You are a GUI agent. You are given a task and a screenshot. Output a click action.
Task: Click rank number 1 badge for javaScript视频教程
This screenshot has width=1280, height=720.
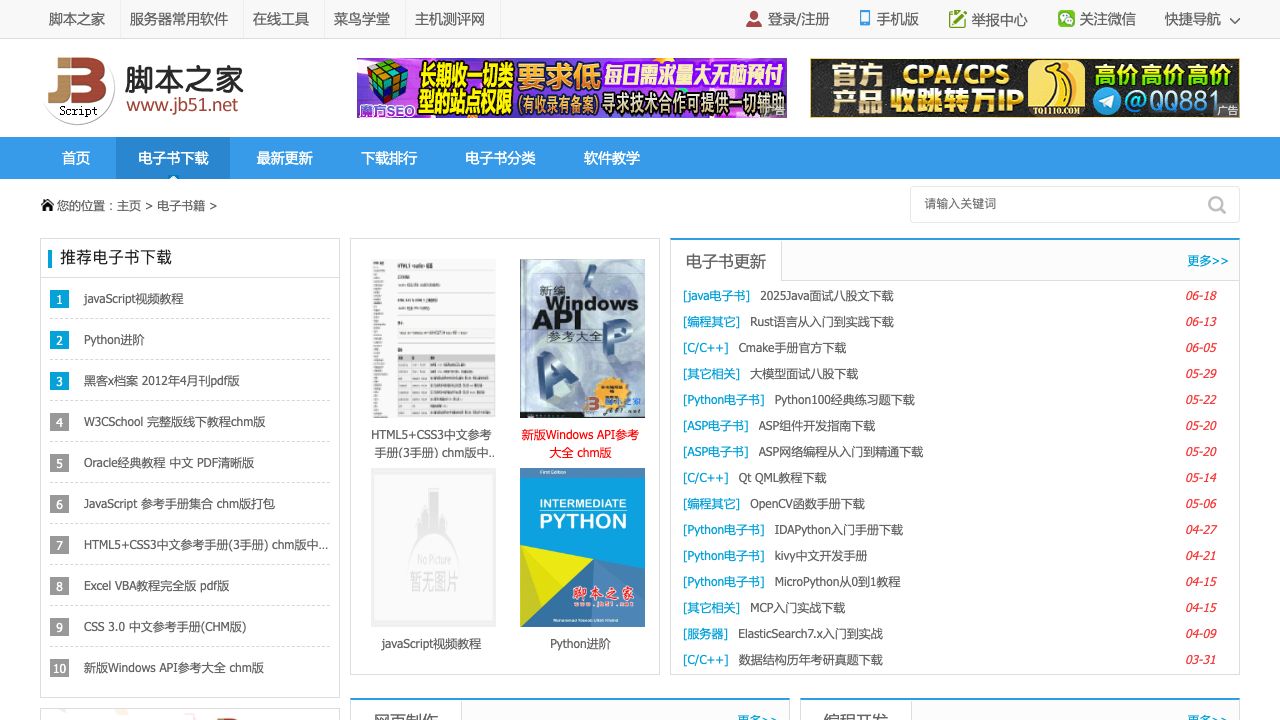pyautogui.click(x=60, y=299)
